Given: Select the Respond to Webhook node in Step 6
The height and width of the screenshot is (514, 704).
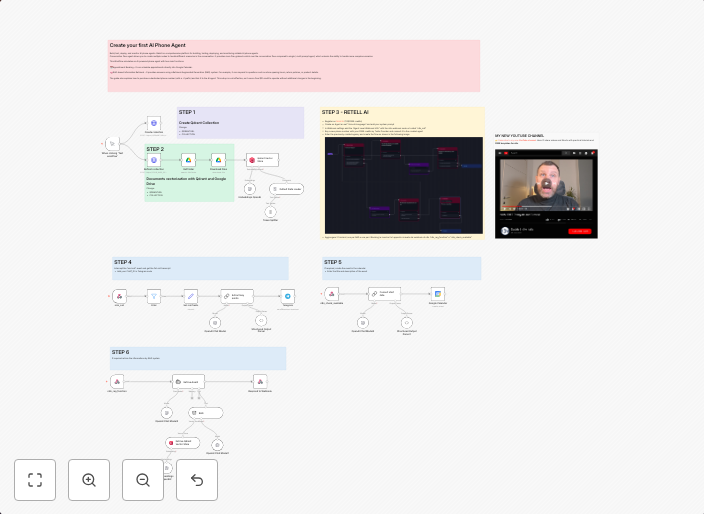Looking at the screenshot, I should [x=260, y=382].
